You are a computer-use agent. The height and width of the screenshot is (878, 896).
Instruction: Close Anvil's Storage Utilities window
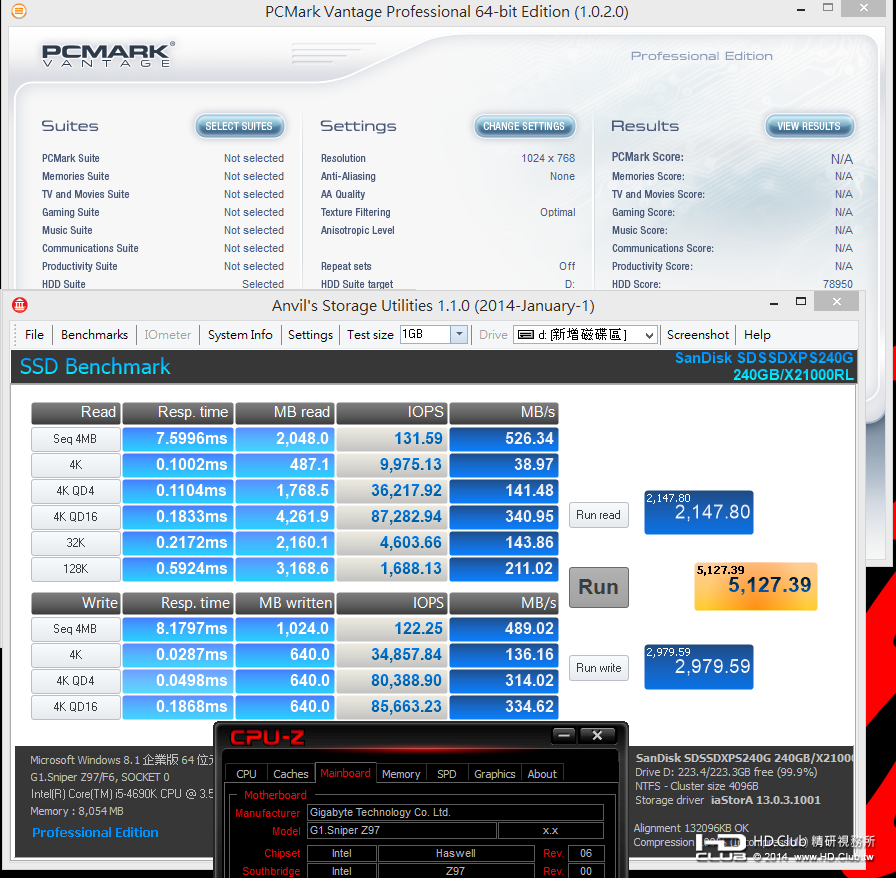(x=837, y=302)
